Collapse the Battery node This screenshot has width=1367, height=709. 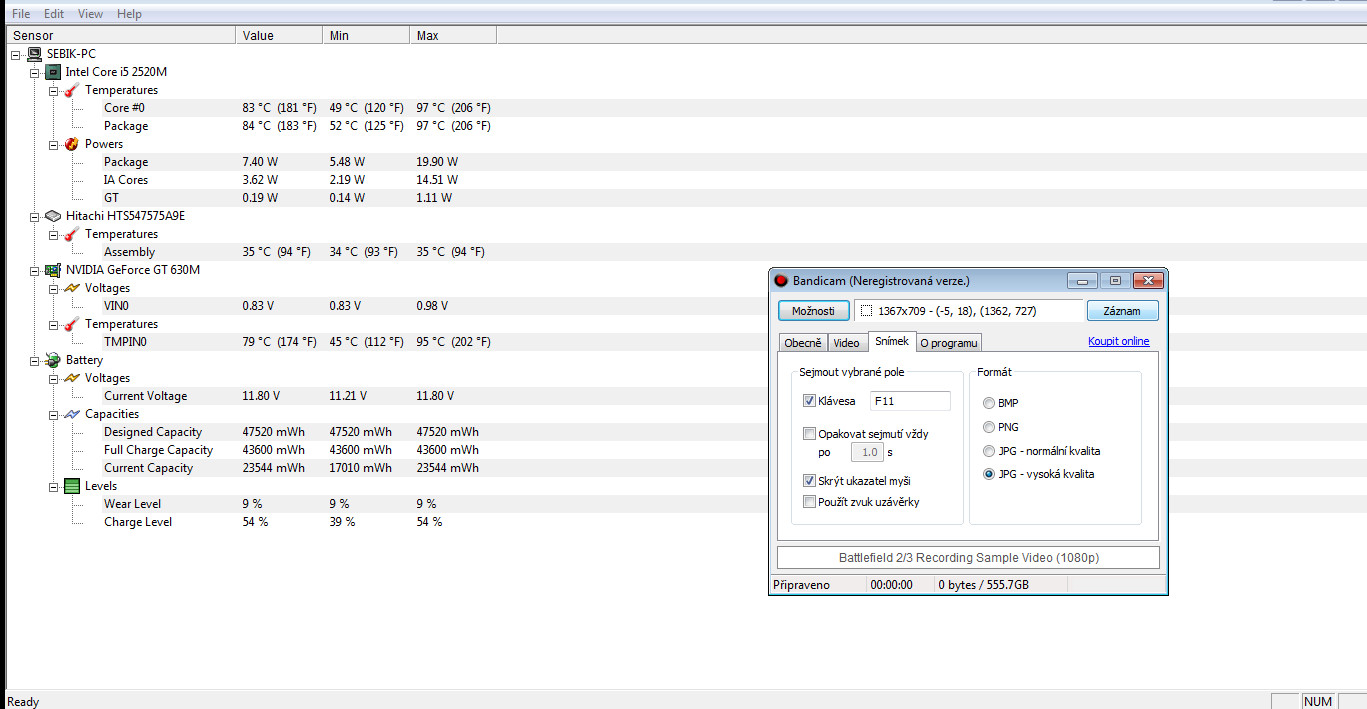click(34, 360)
